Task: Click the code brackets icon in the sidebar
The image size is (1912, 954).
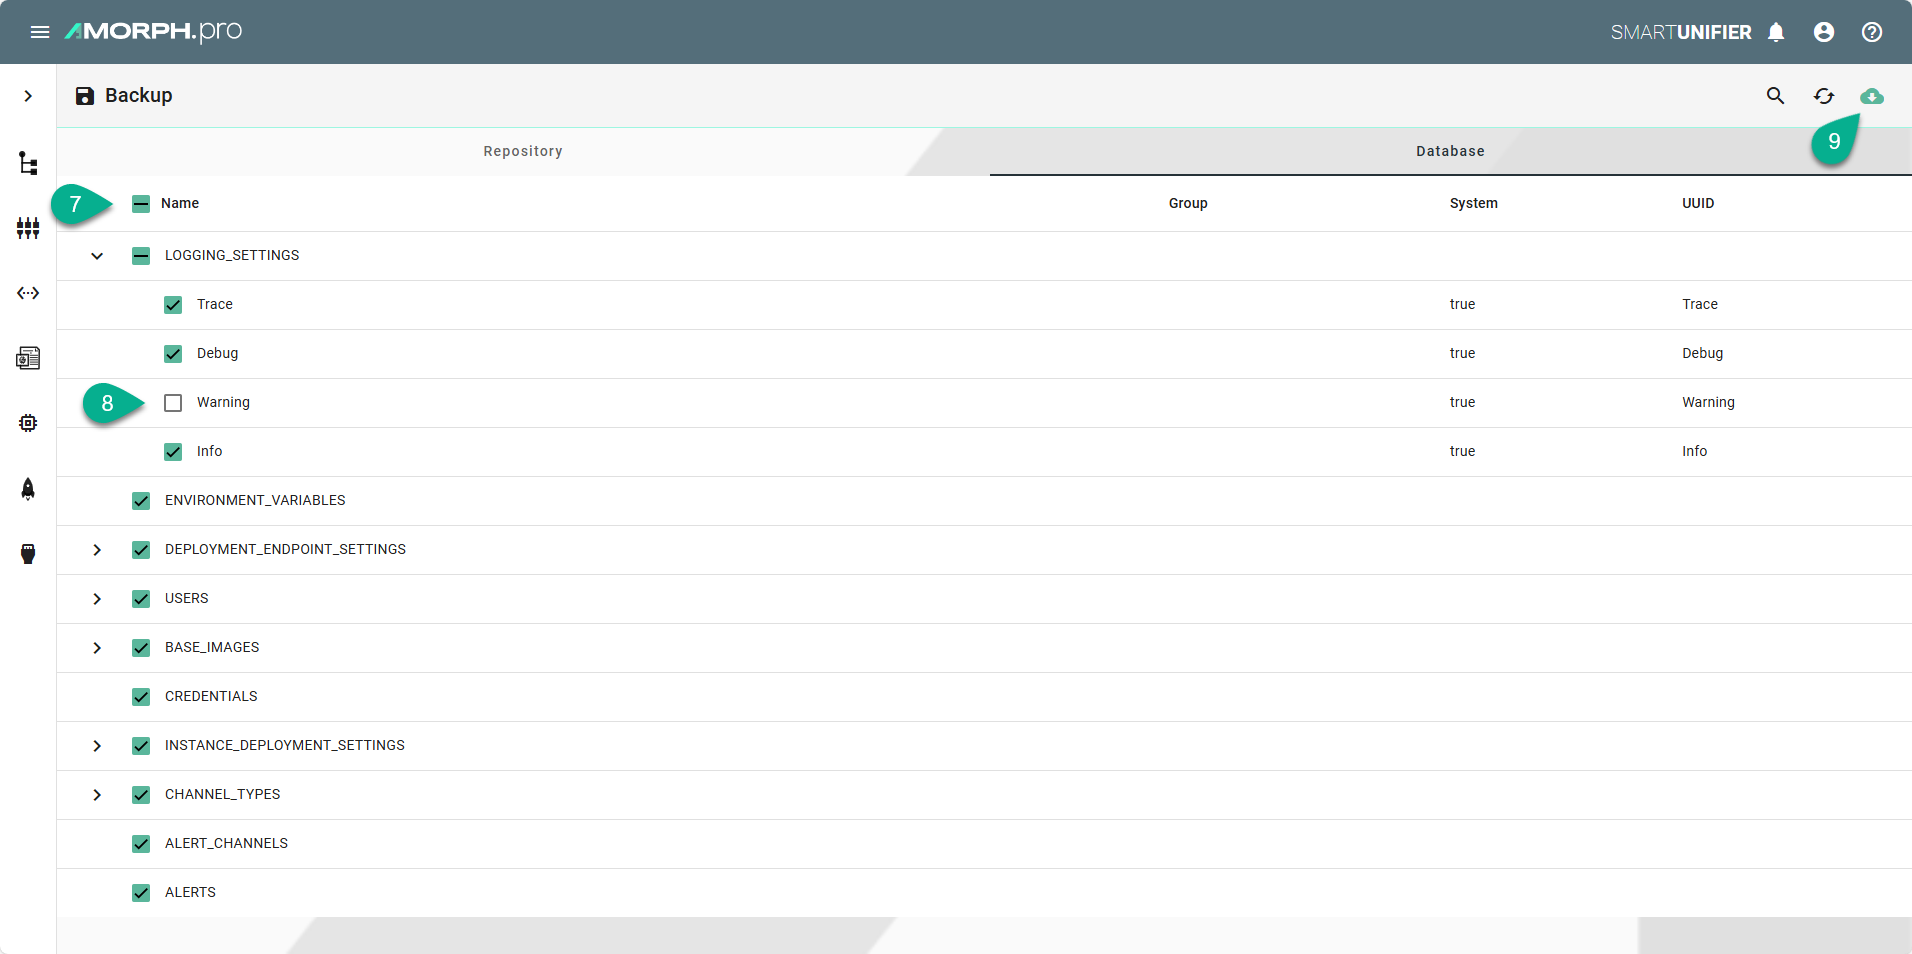Action: pos(28,293)
